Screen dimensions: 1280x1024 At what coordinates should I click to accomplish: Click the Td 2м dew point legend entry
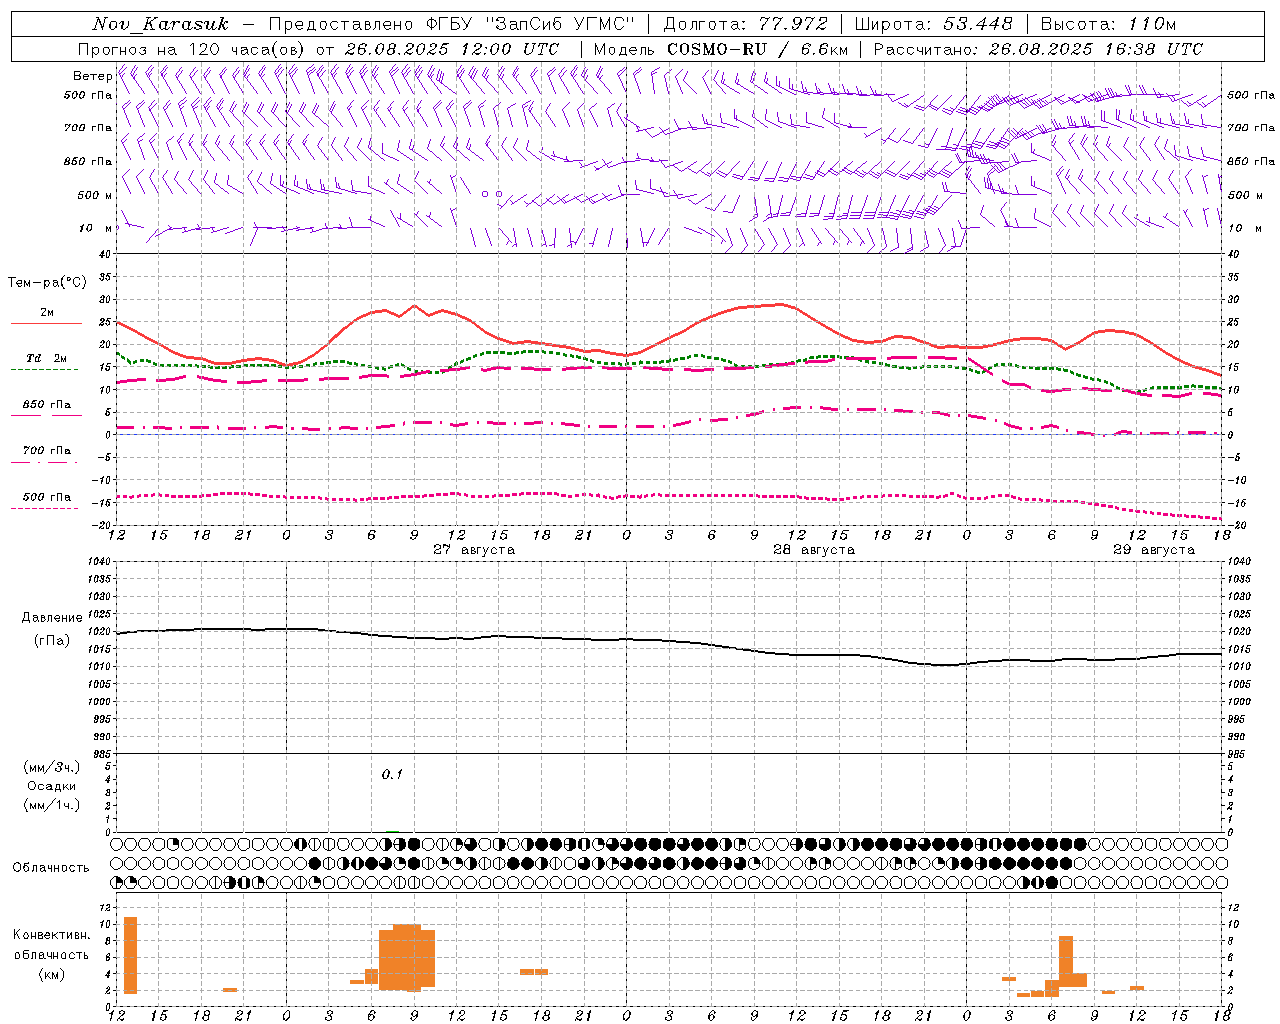(47, 359)
